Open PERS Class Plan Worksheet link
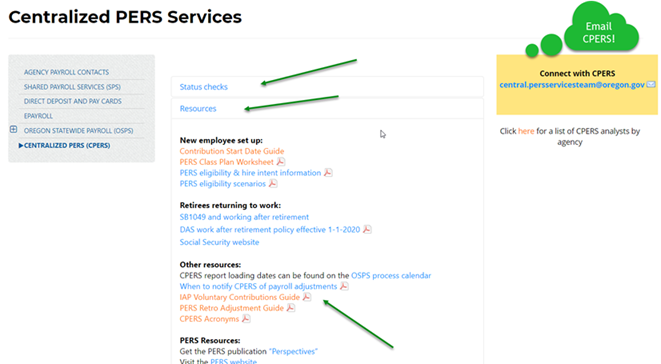The width and height of the screenshot is (661, 364). (x=226, y=162)
